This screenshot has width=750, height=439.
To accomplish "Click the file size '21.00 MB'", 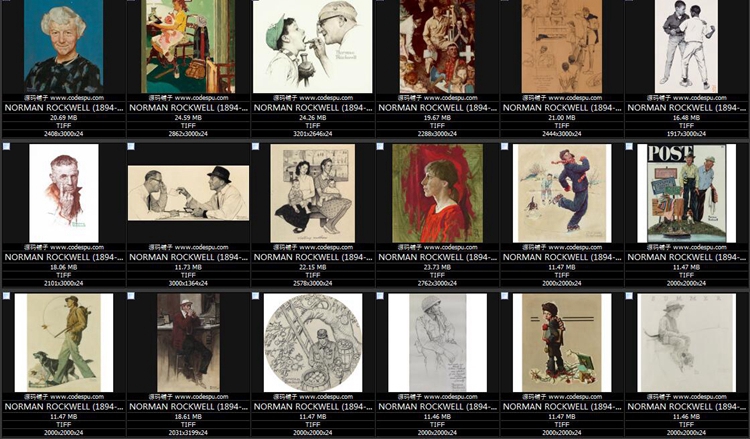I will click(562, 118).
